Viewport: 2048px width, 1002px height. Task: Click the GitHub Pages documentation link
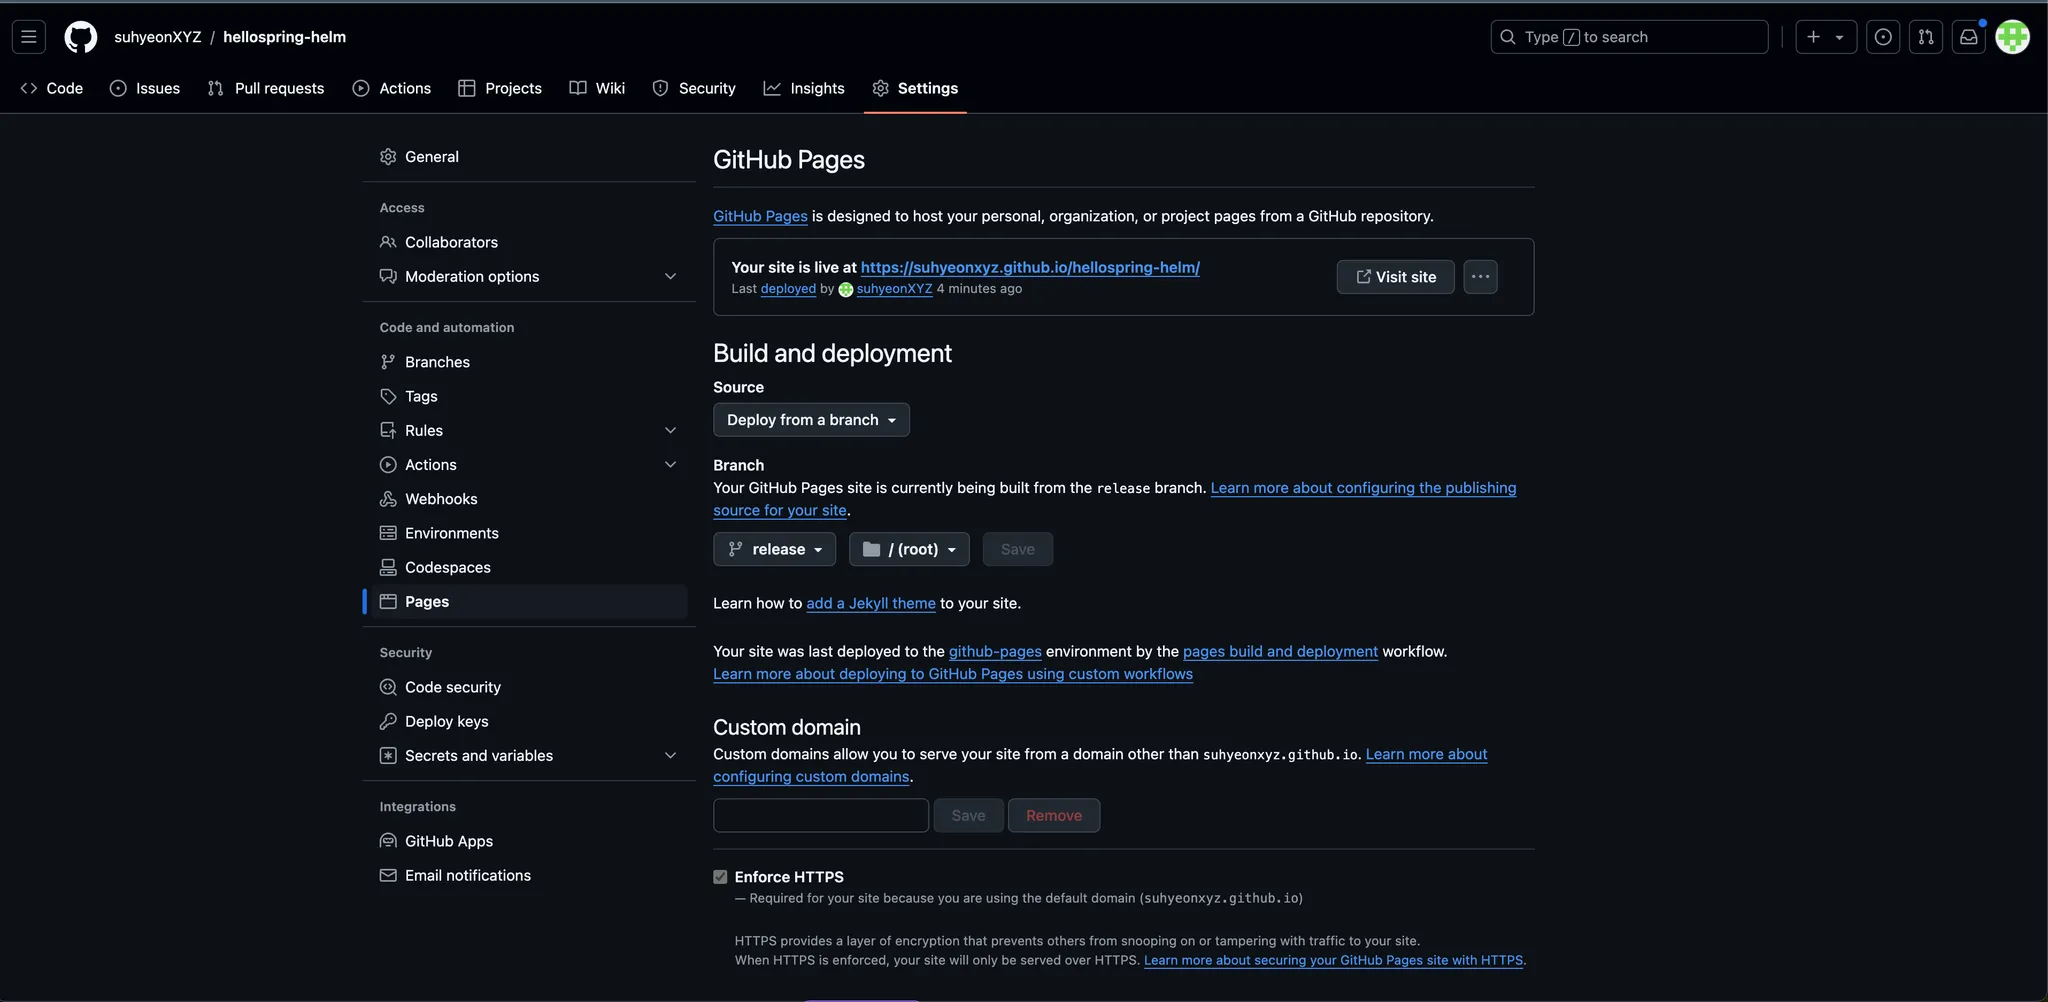click(x=760, y=216)
